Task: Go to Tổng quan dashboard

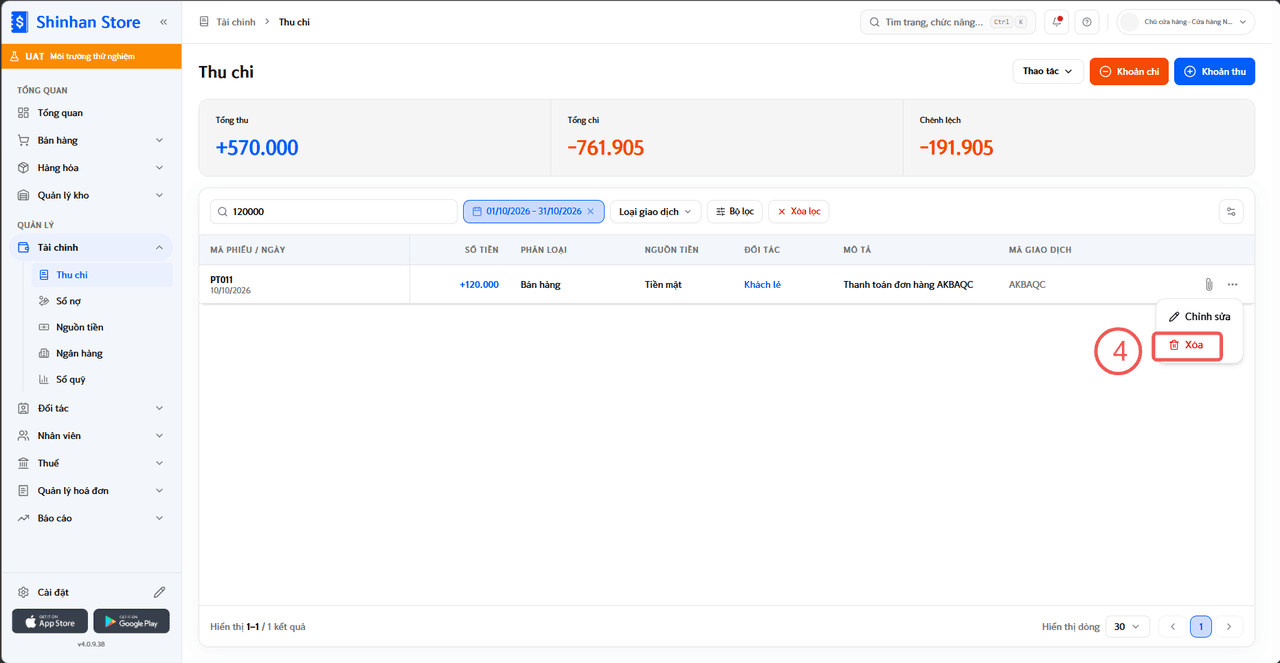Action: 91,113
